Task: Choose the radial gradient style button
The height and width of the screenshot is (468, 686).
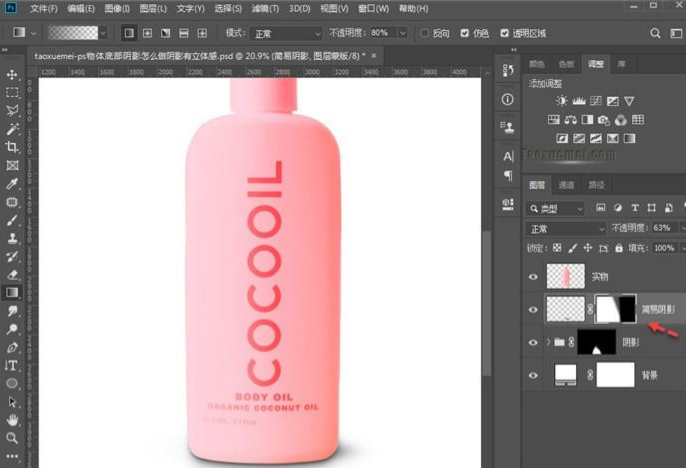Action: (147, 33)
